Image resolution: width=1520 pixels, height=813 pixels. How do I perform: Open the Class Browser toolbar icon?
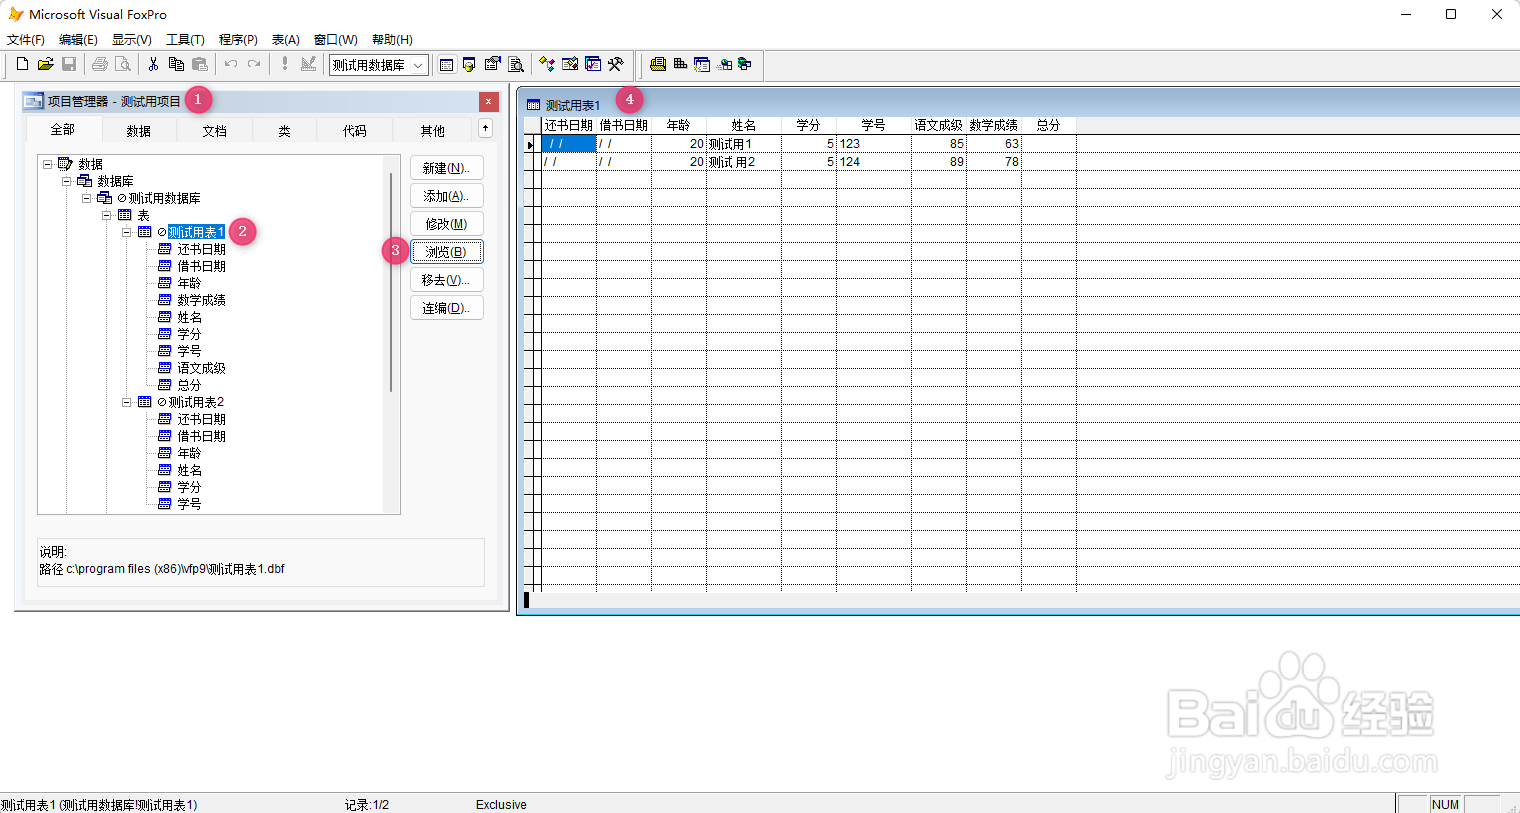[547, 64]
